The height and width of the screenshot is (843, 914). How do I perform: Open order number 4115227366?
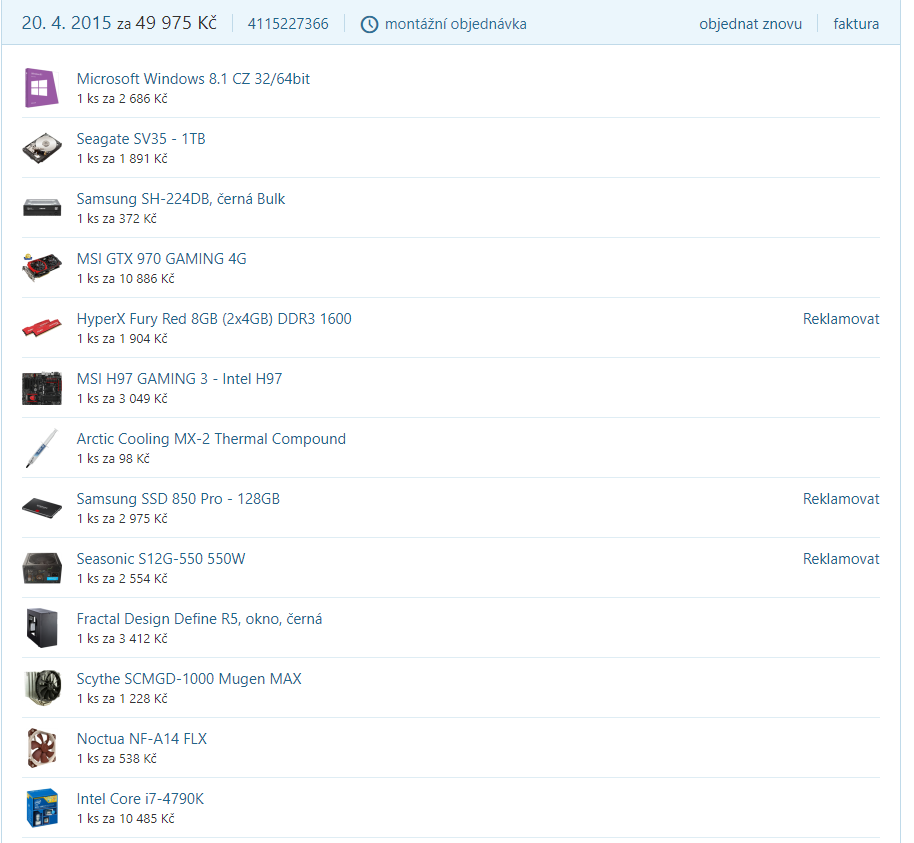(288, 24)
